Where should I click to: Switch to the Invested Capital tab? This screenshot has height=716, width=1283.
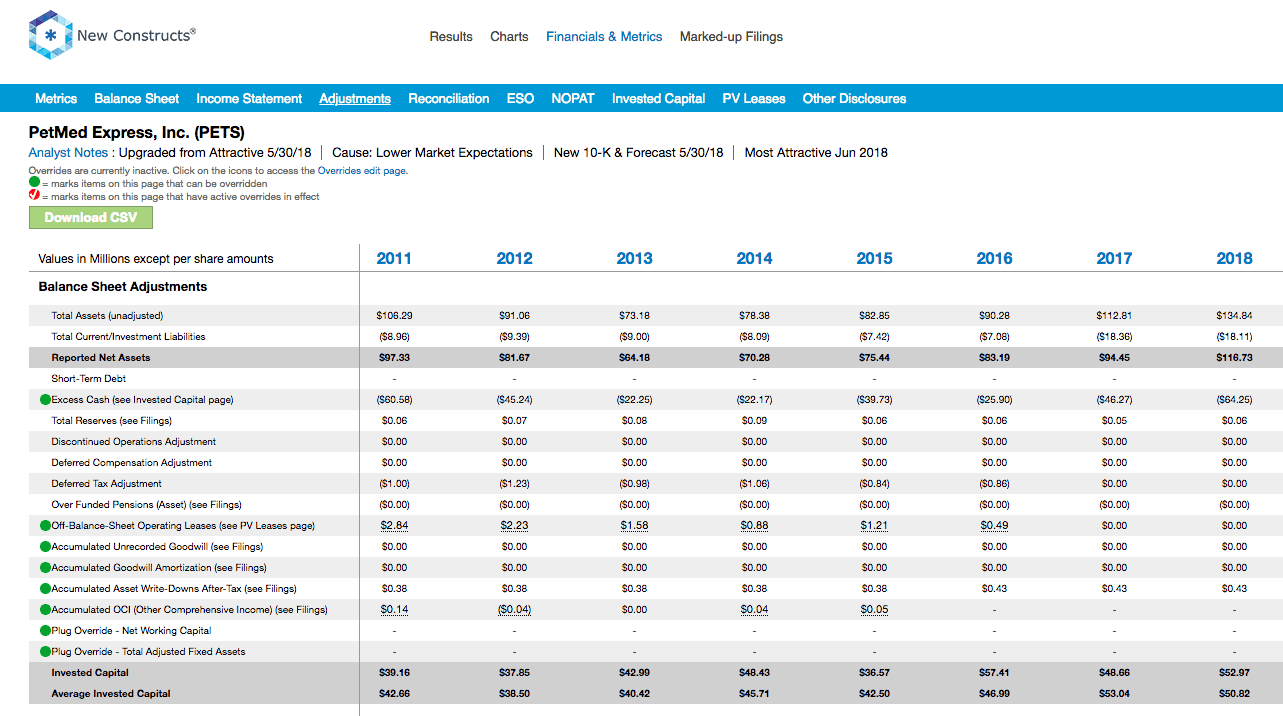(x=659, y=98)
